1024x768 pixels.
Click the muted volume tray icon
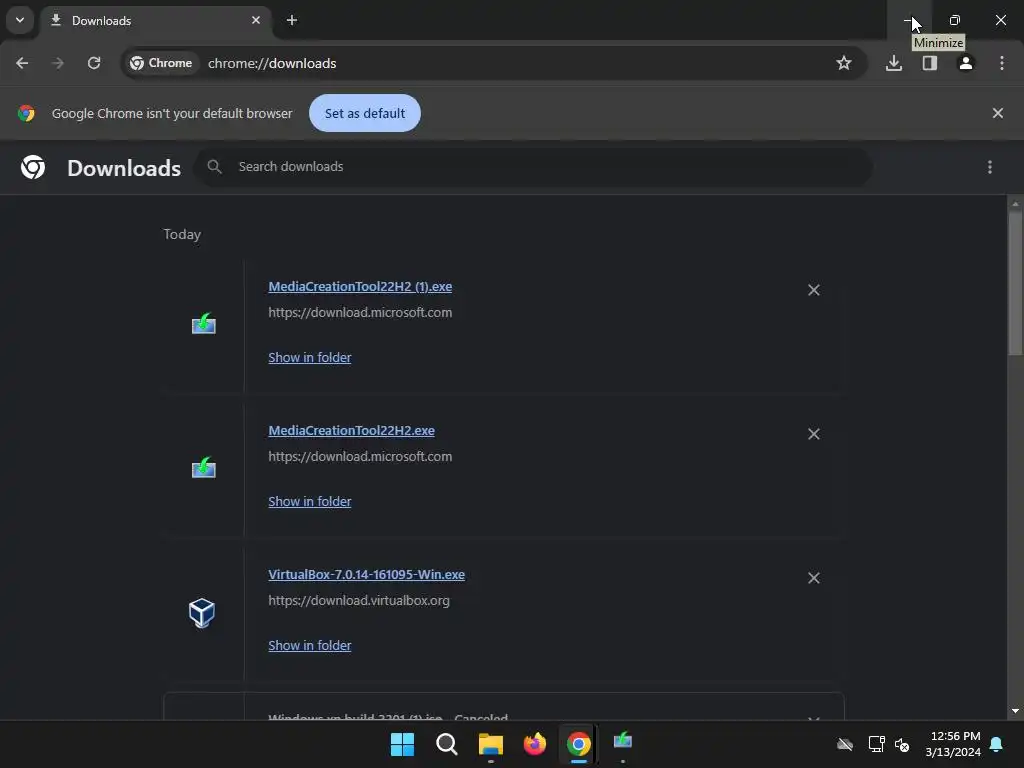903,744
